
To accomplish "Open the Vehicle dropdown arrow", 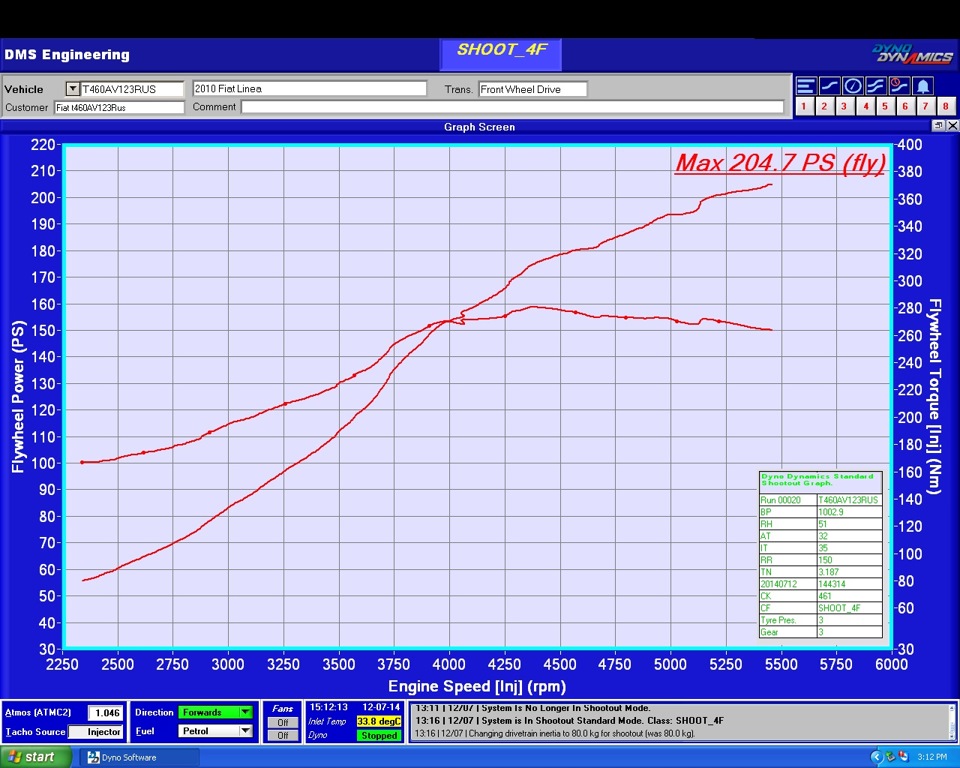I will [72, 89].
